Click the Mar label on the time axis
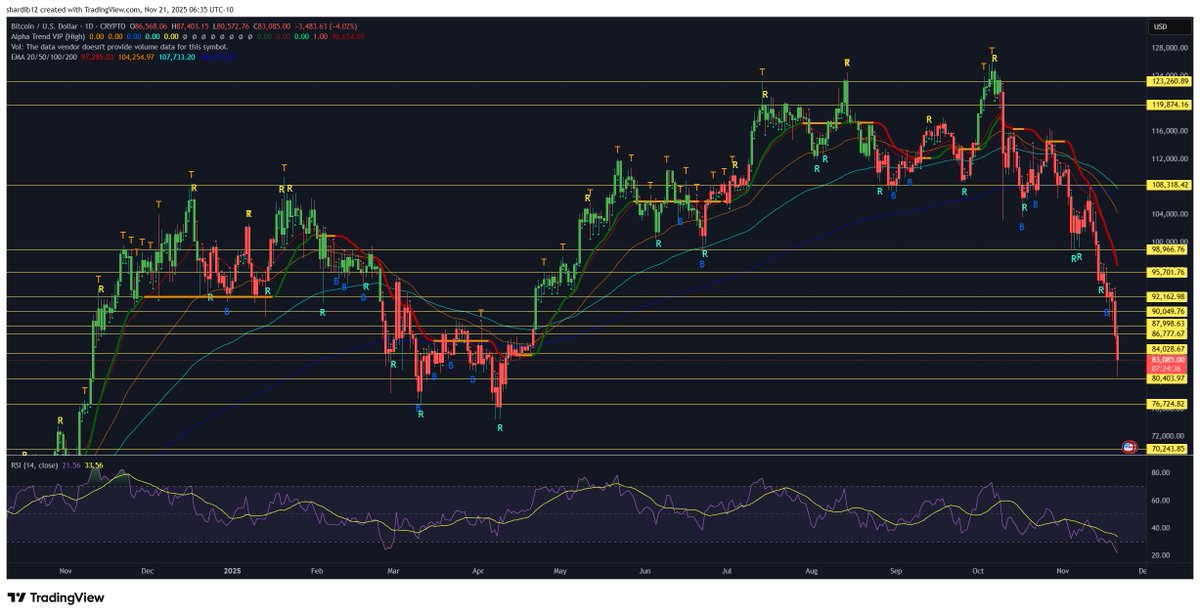This screenshot has height=616, width=1200. 393,572
